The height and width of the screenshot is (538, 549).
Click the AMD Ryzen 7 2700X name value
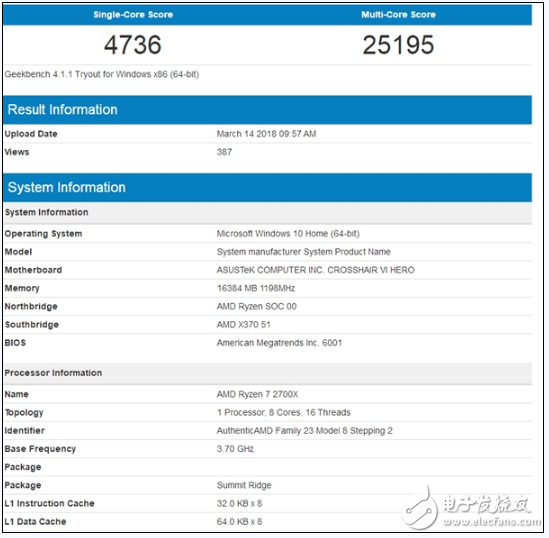257,394
